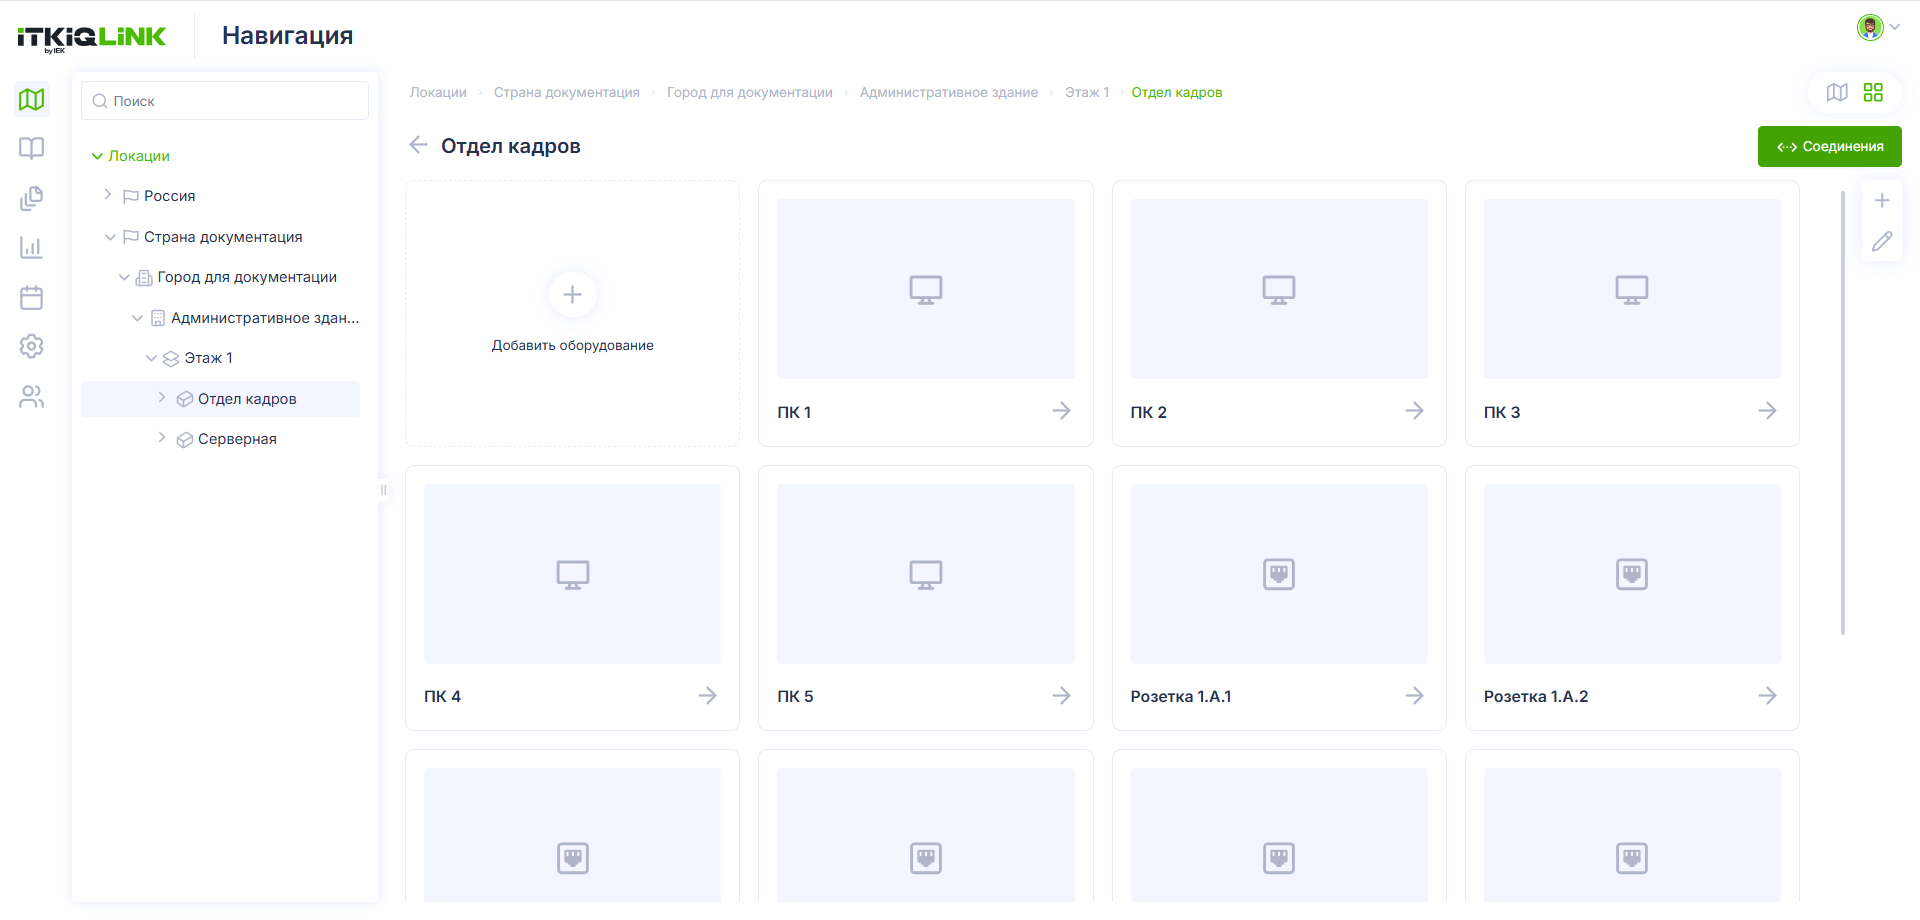Image resolution: width=1920 pixels, height=920 pixels.
Task: Open ПК 2 using its arrow
Action: (x=1414, y=411)
